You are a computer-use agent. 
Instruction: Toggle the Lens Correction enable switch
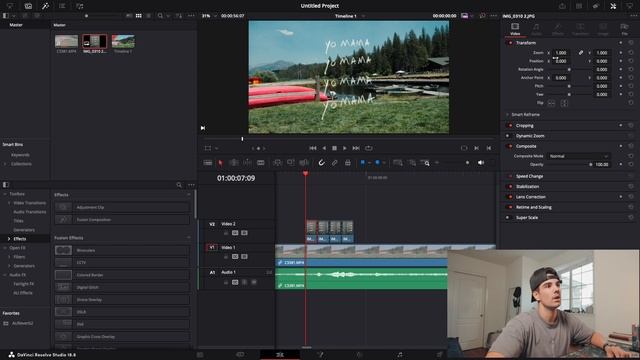(x=510, y=197)
